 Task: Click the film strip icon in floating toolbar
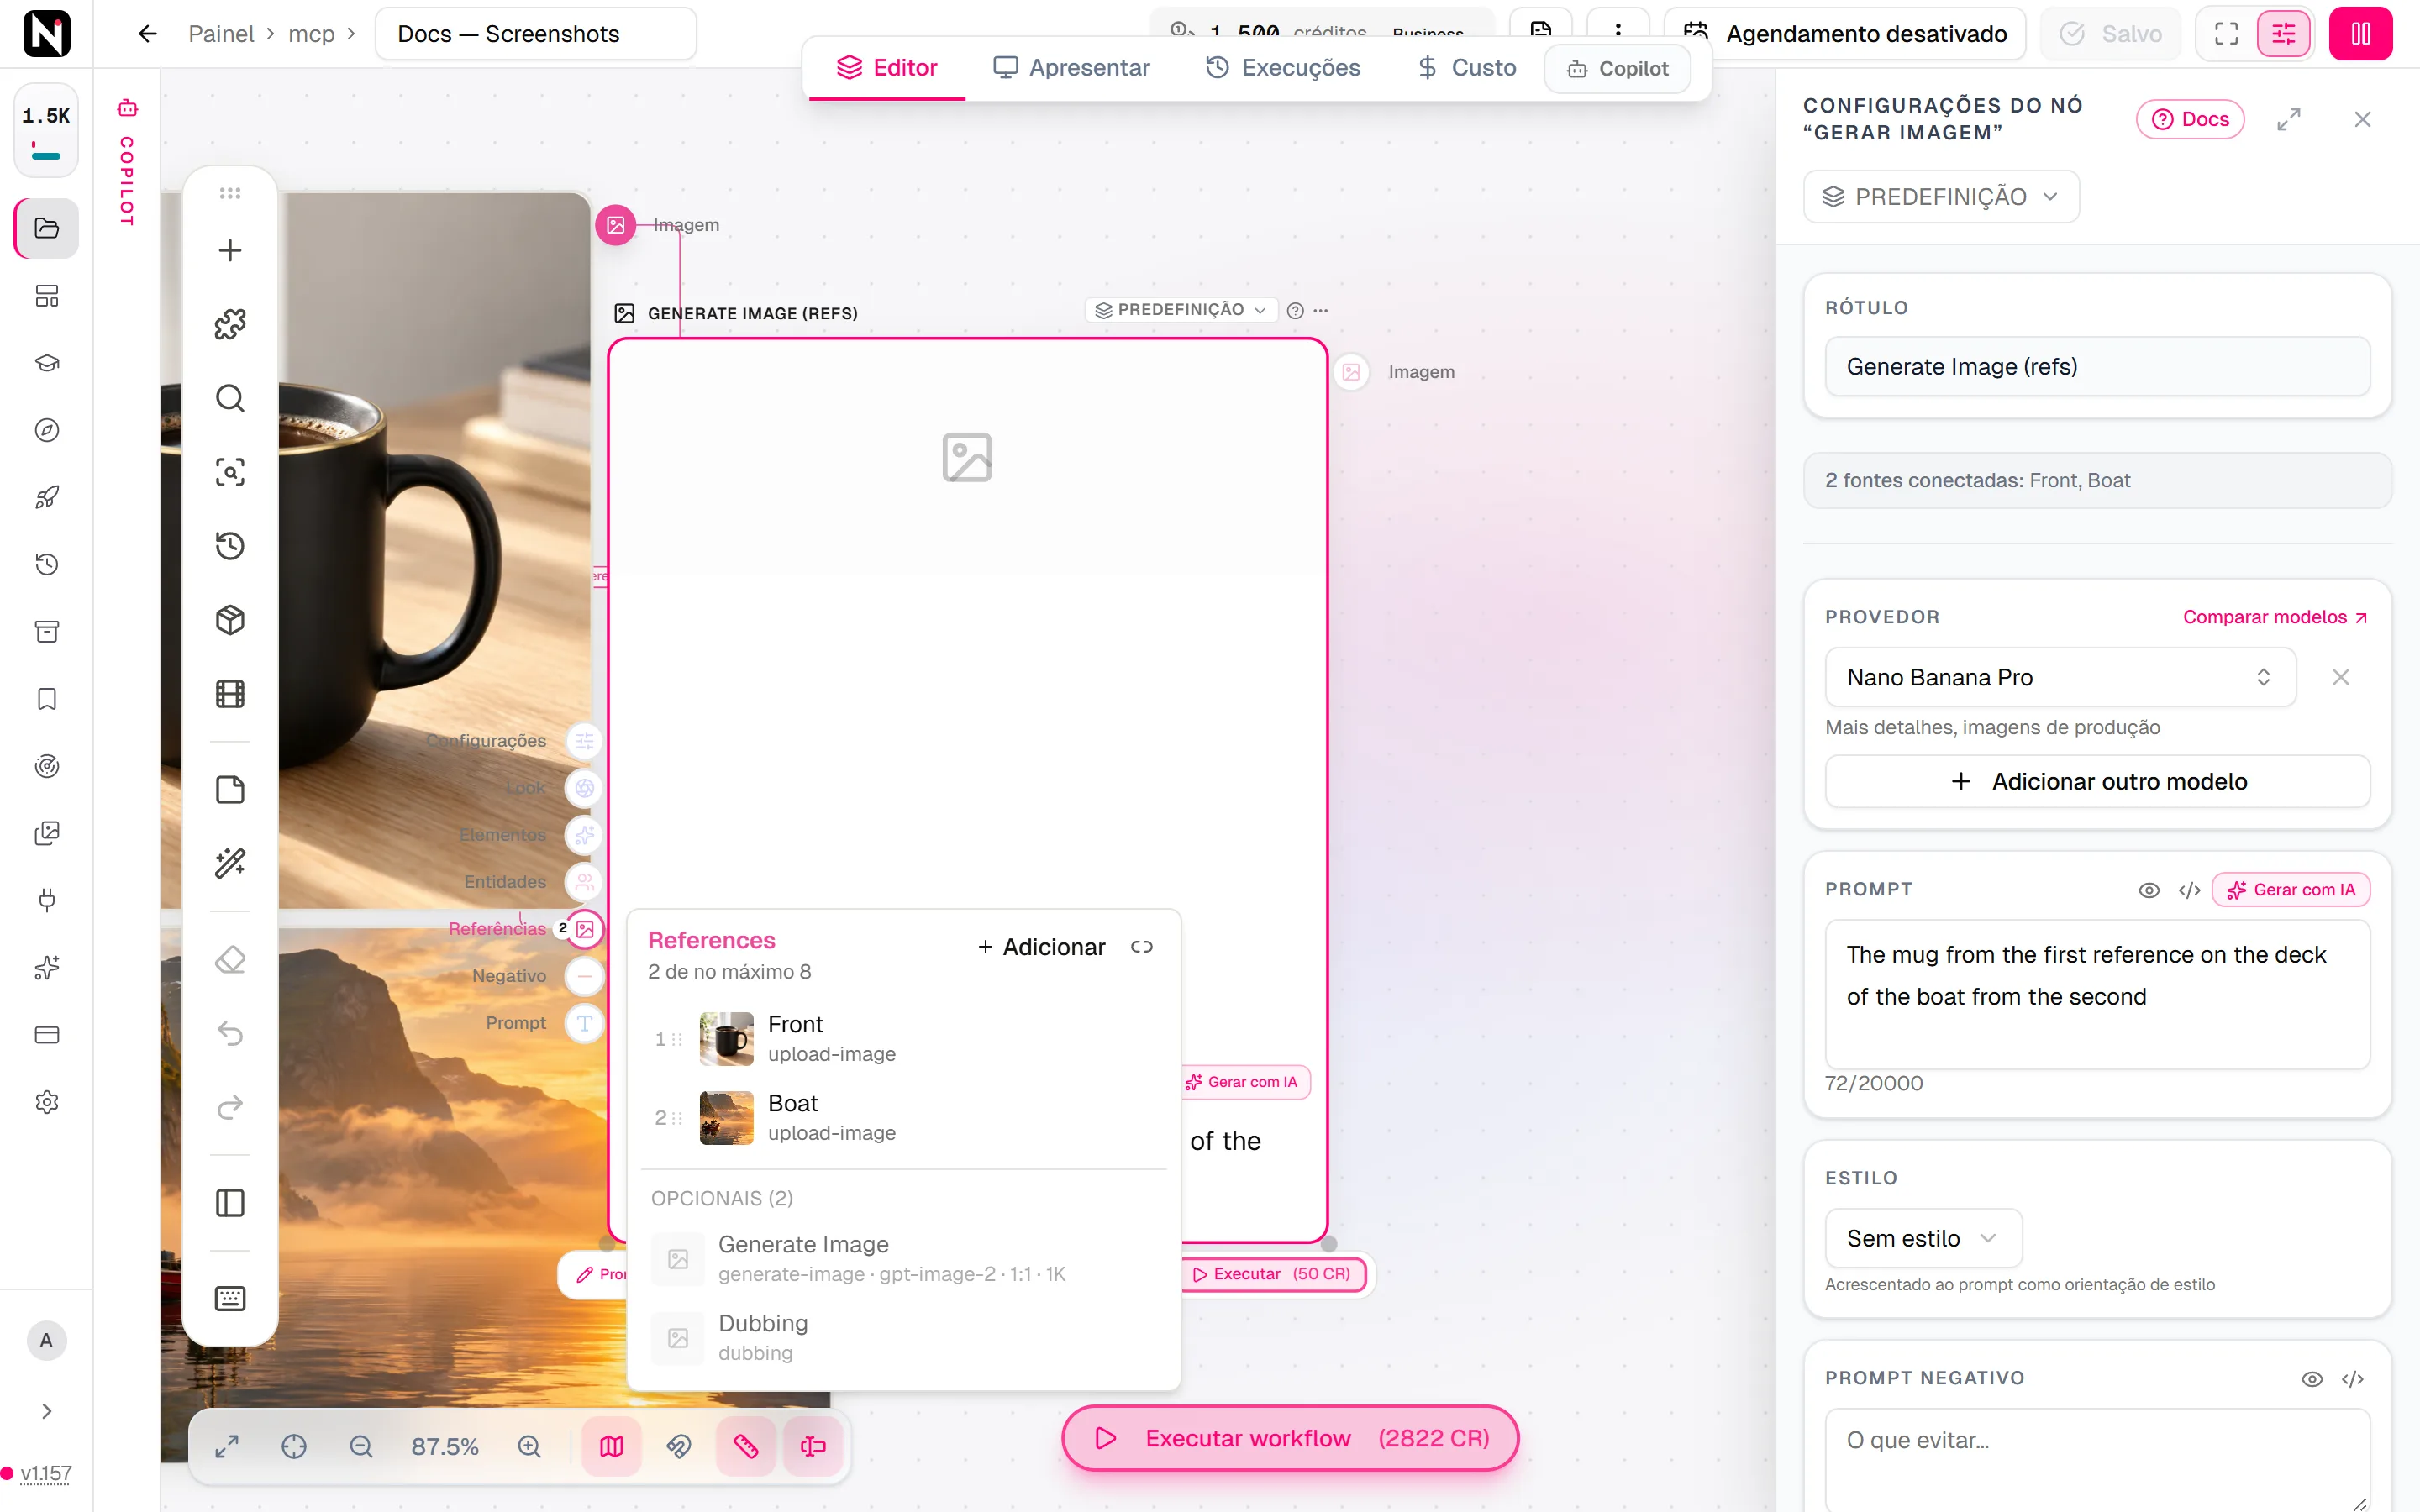[x=230, y=694]
